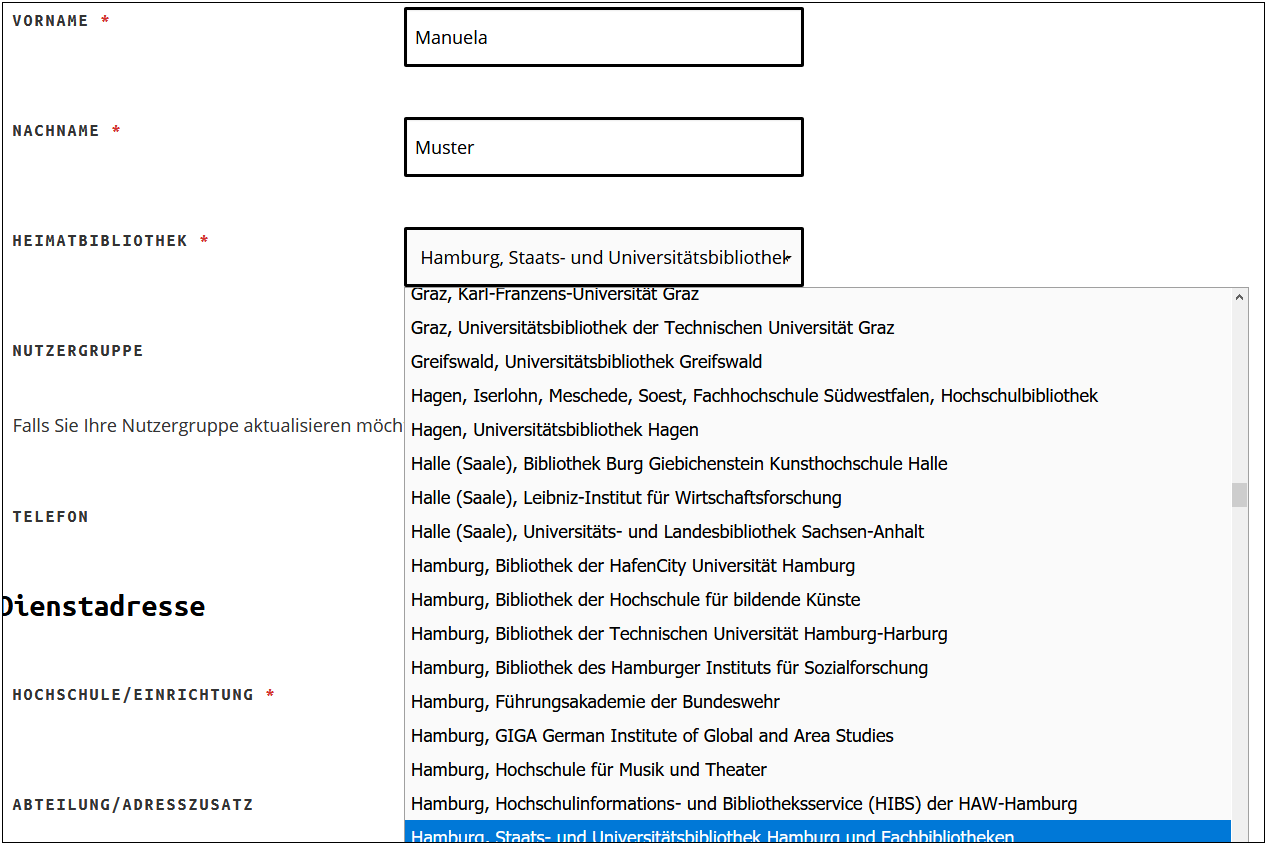
Task: Click the Vorname input field containing Manuela
Action: pyautogui.click(x=603, y=37)
